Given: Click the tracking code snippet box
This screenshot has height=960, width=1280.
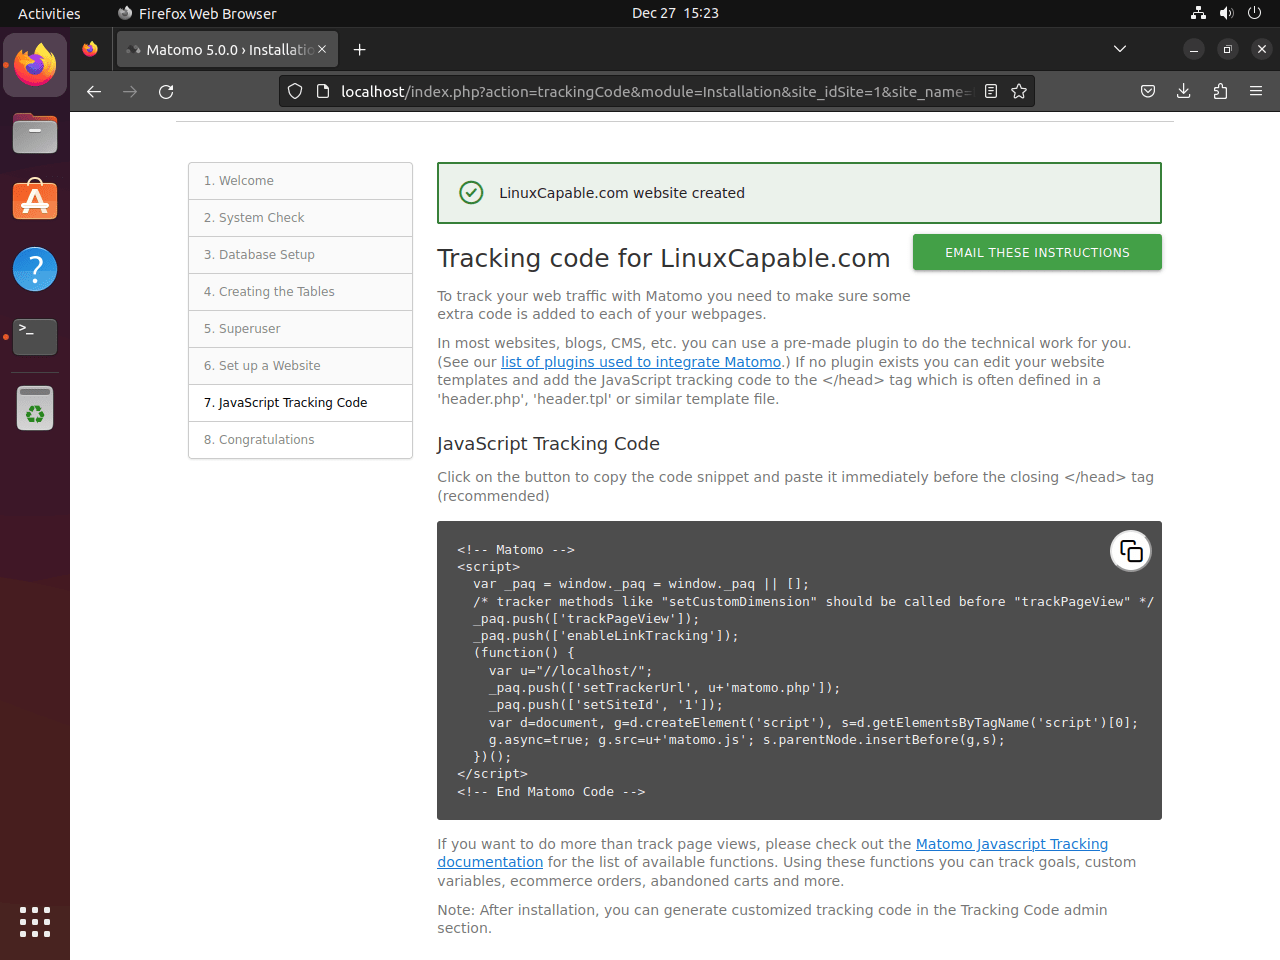Looking at the screenshot, I should click(x=799, y=670).
